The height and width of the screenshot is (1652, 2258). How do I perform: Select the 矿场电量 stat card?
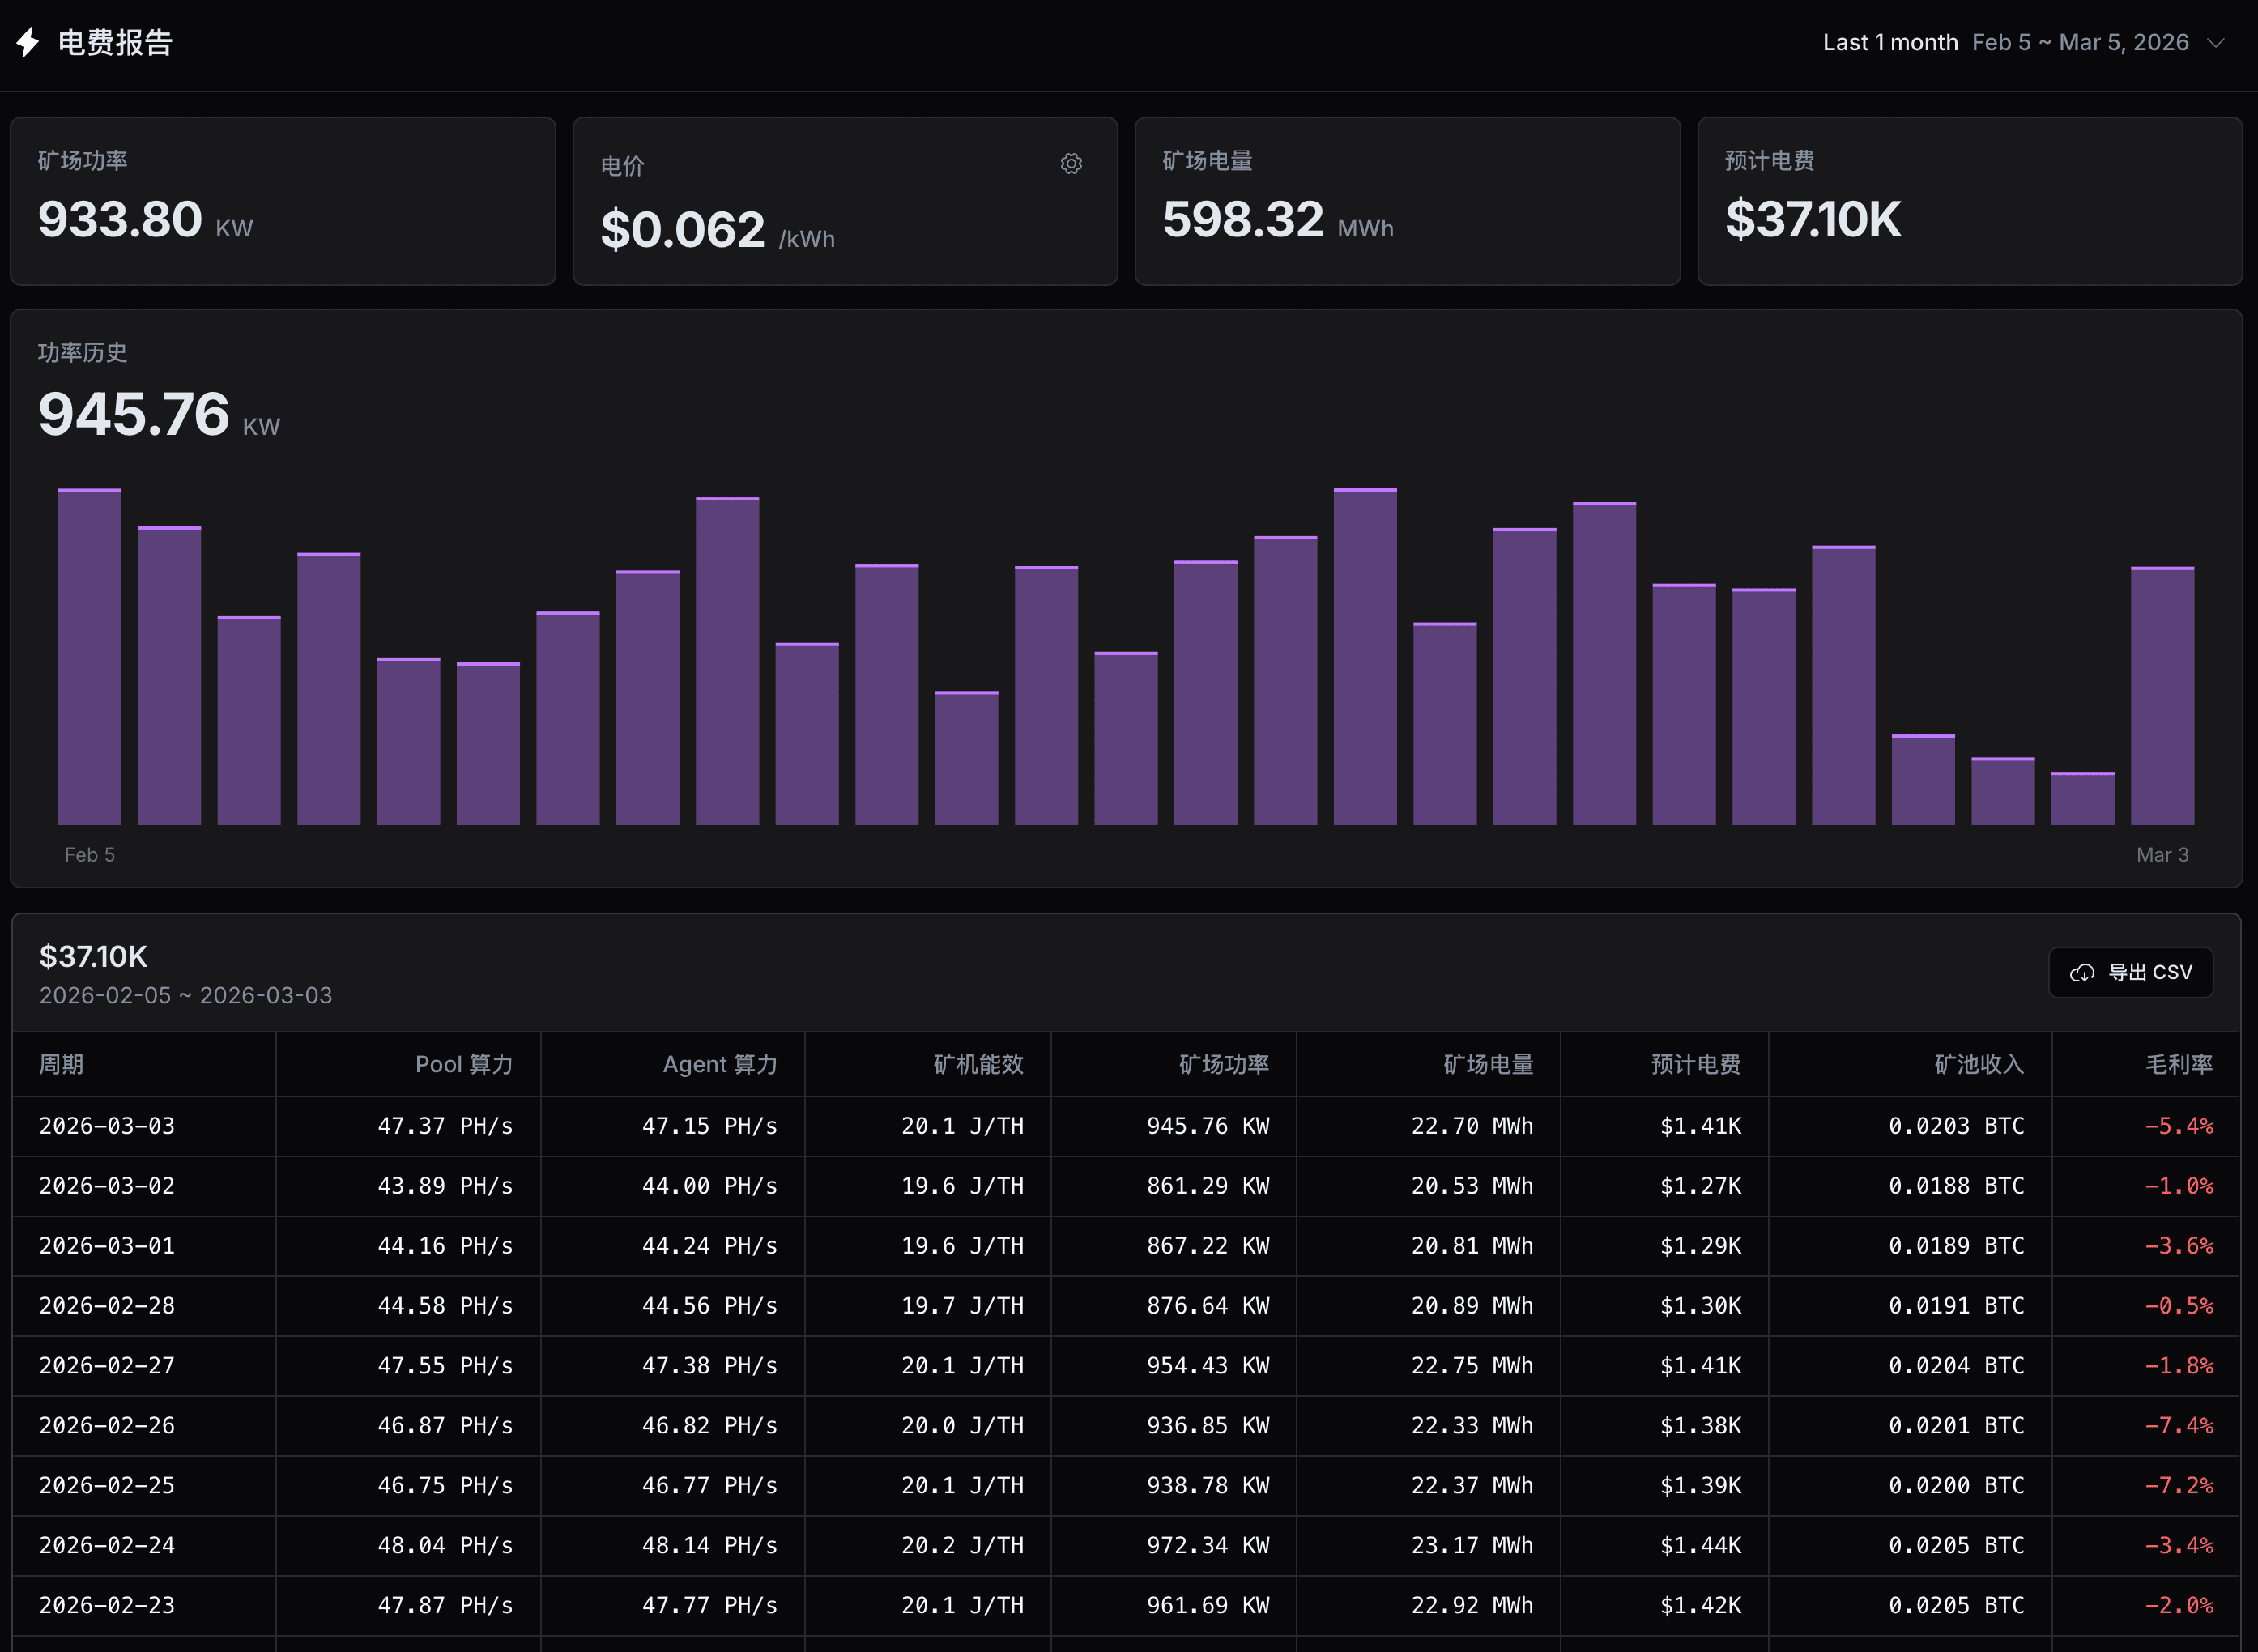click(x=1407, y=200)
